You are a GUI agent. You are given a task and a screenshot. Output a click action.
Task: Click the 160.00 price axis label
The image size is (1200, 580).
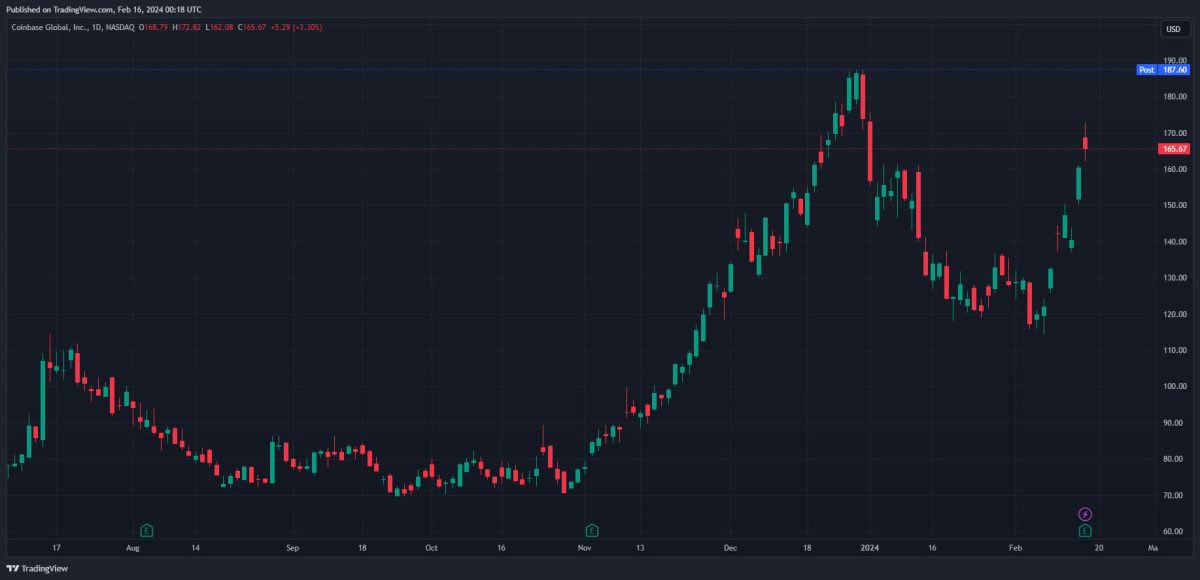point(1174,169)
